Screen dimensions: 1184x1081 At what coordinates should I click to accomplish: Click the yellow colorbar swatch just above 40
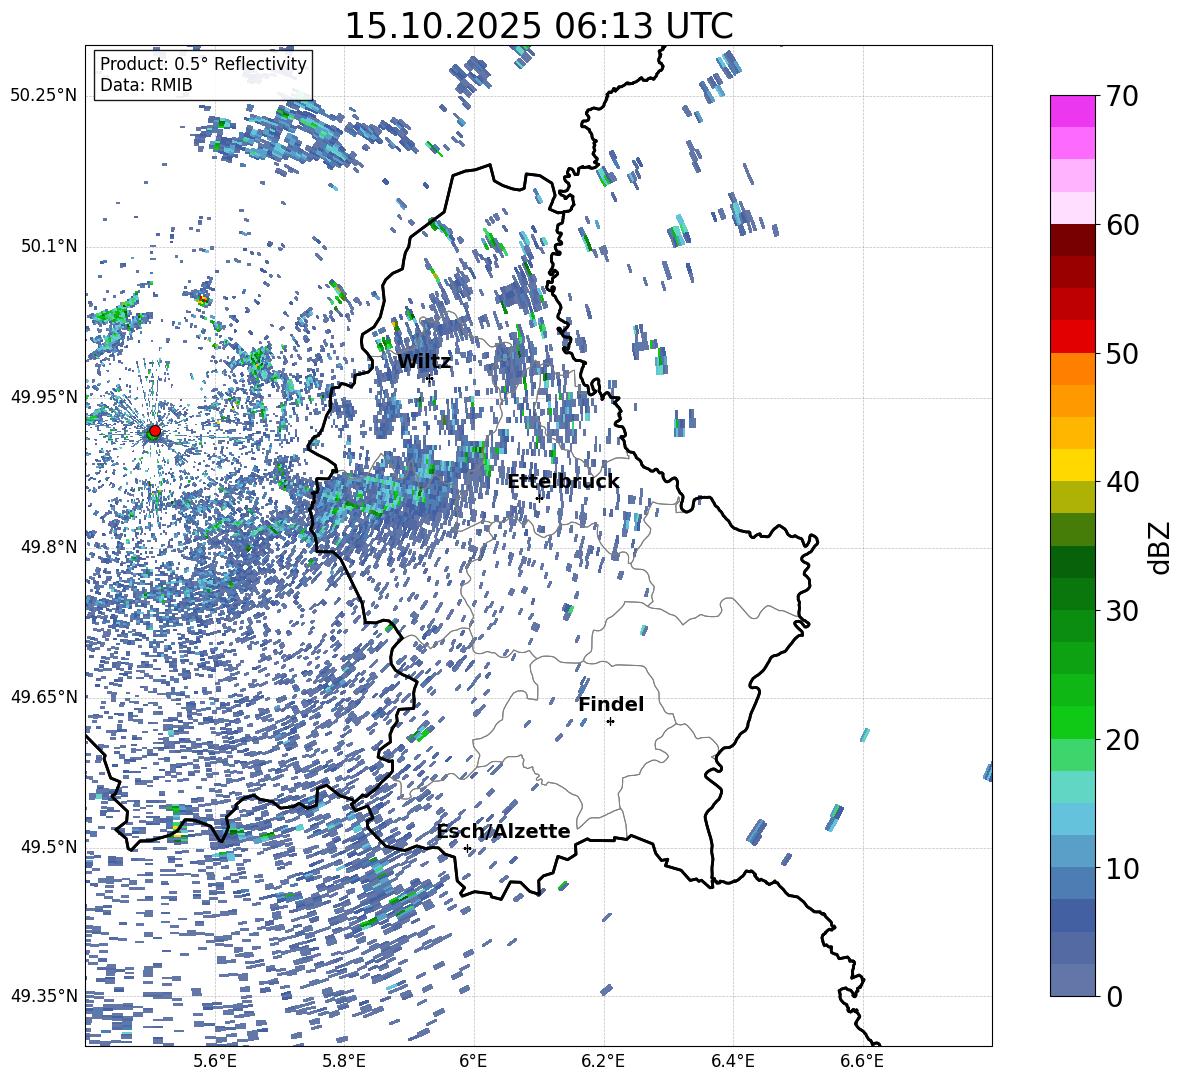(1072, 465)
